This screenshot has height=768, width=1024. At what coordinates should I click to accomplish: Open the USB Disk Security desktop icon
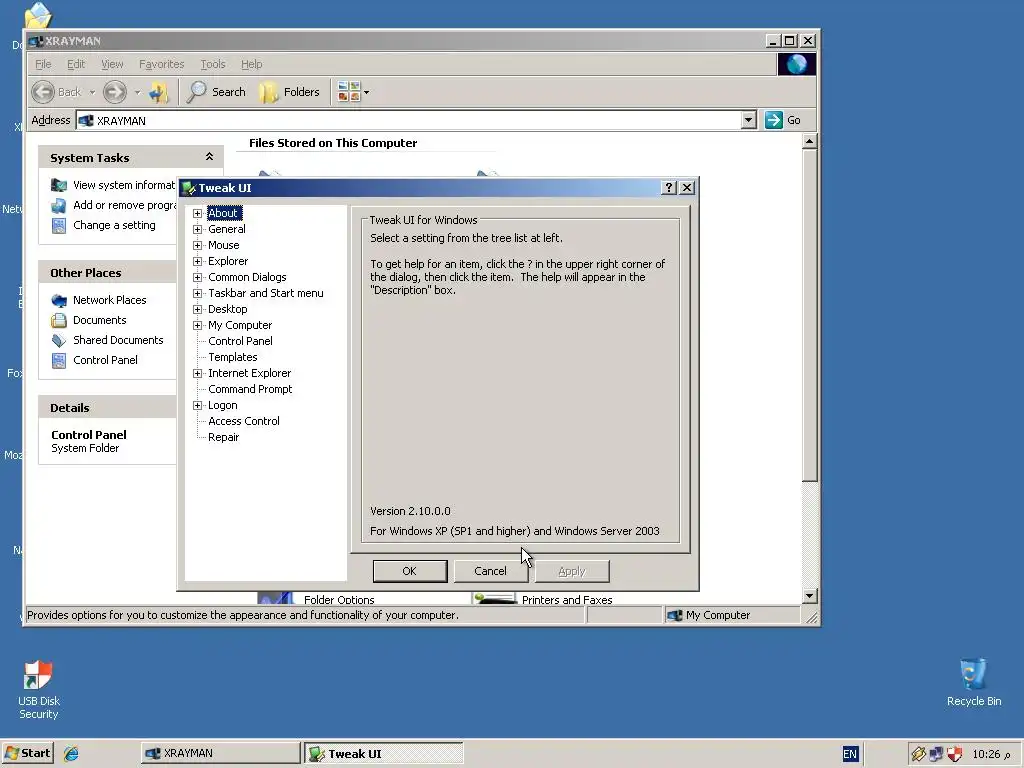38,690
